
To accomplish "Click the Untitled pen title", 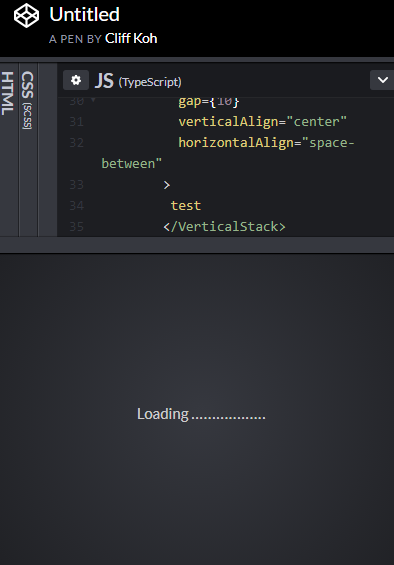I will point(84,14).
